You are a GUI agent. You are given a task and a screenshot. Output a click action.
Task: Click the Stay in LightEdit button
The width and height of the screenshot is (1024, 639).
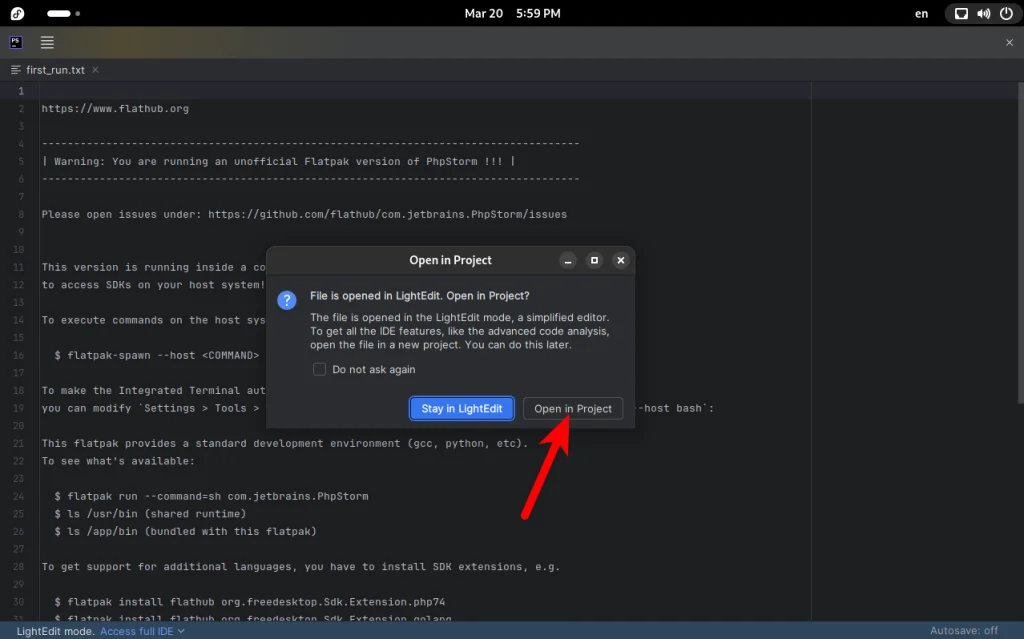[x=461, y=408]
